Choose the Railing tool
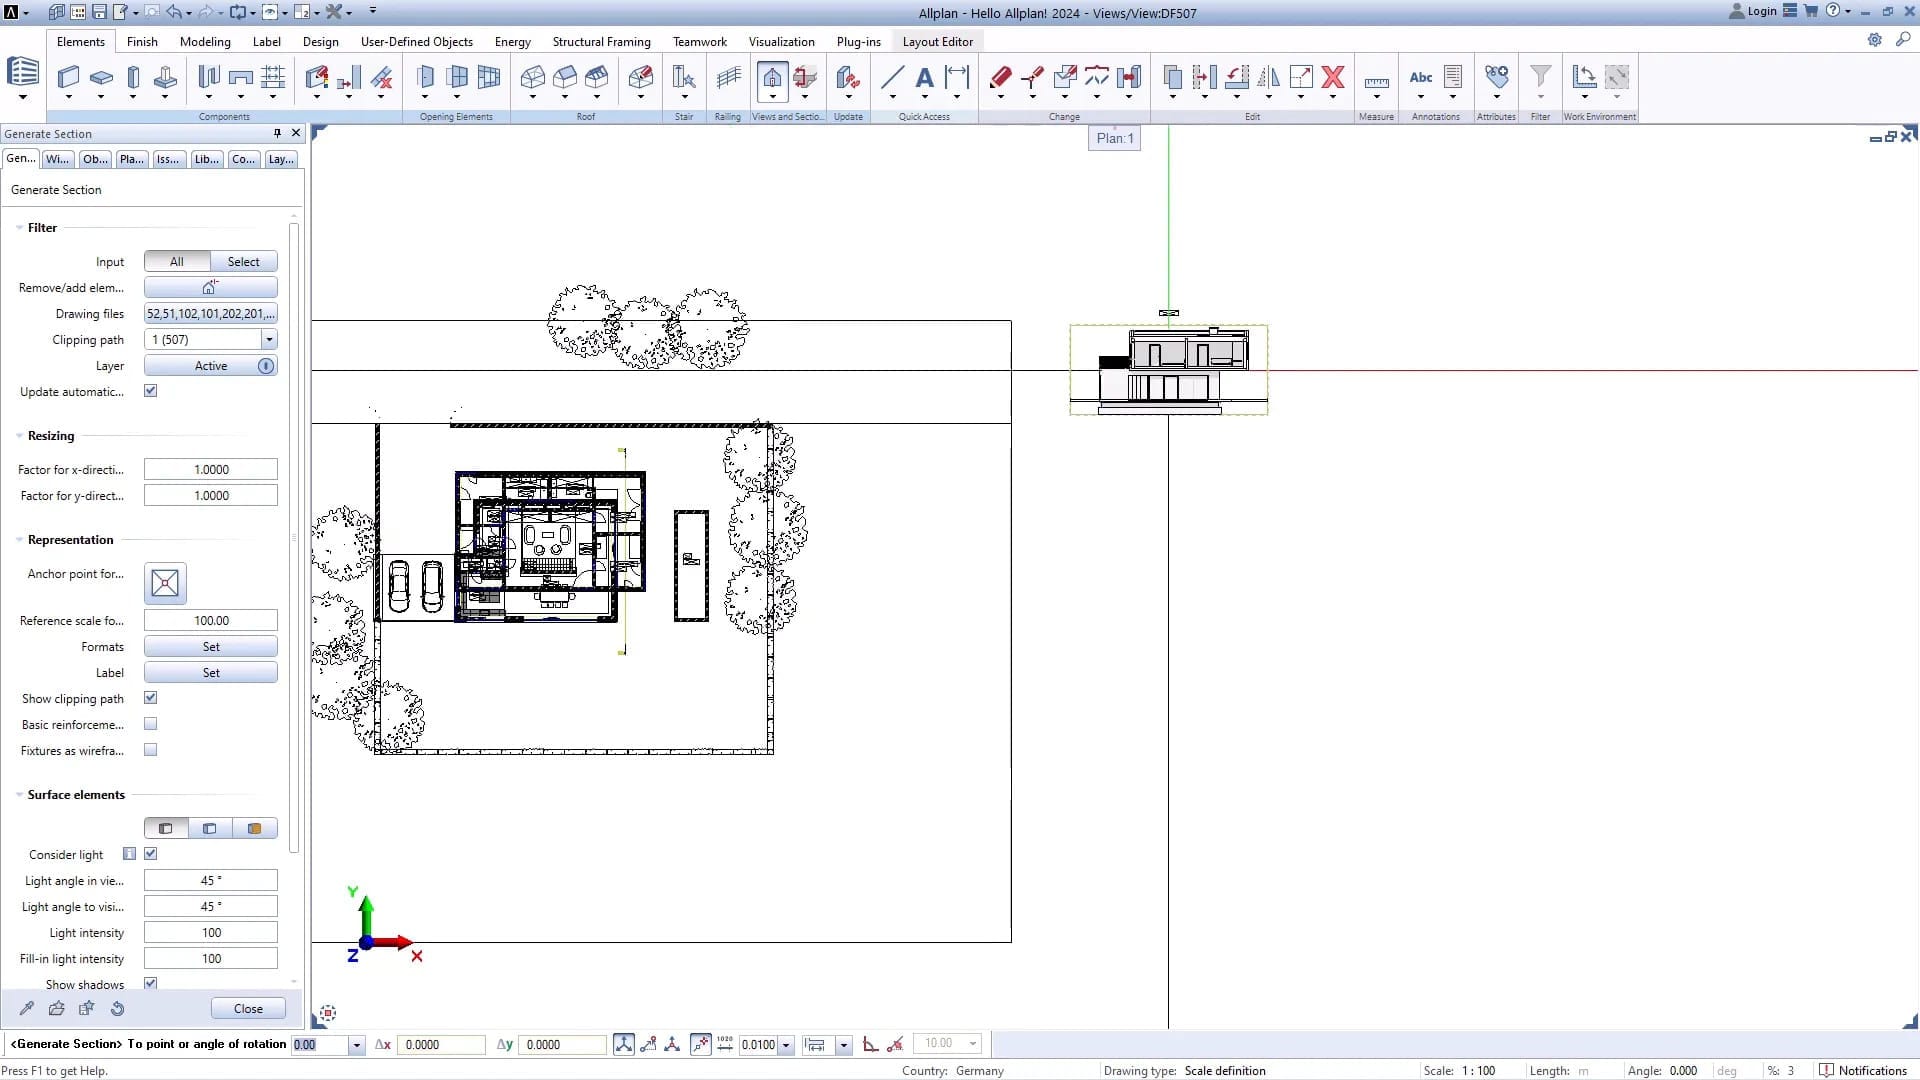The width and height of the screenshot is (1920, 1080). [728, 77]
